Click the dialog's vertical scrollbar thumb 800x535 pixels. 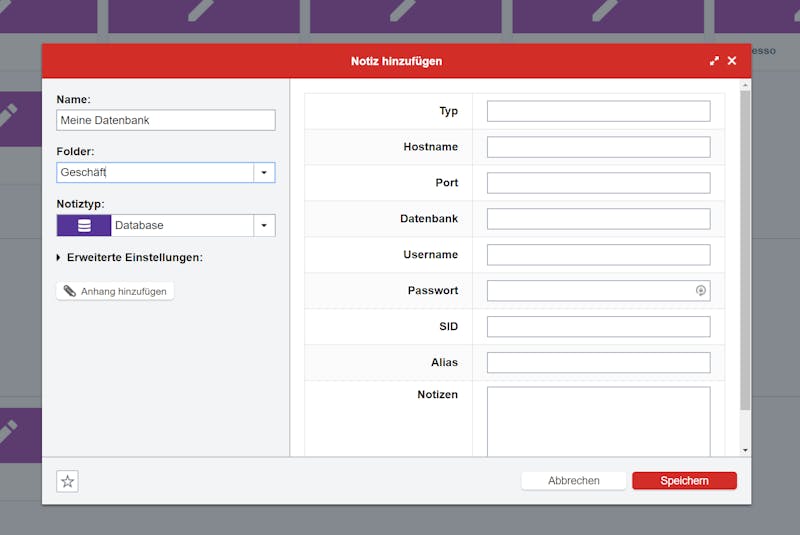point(745,250)
